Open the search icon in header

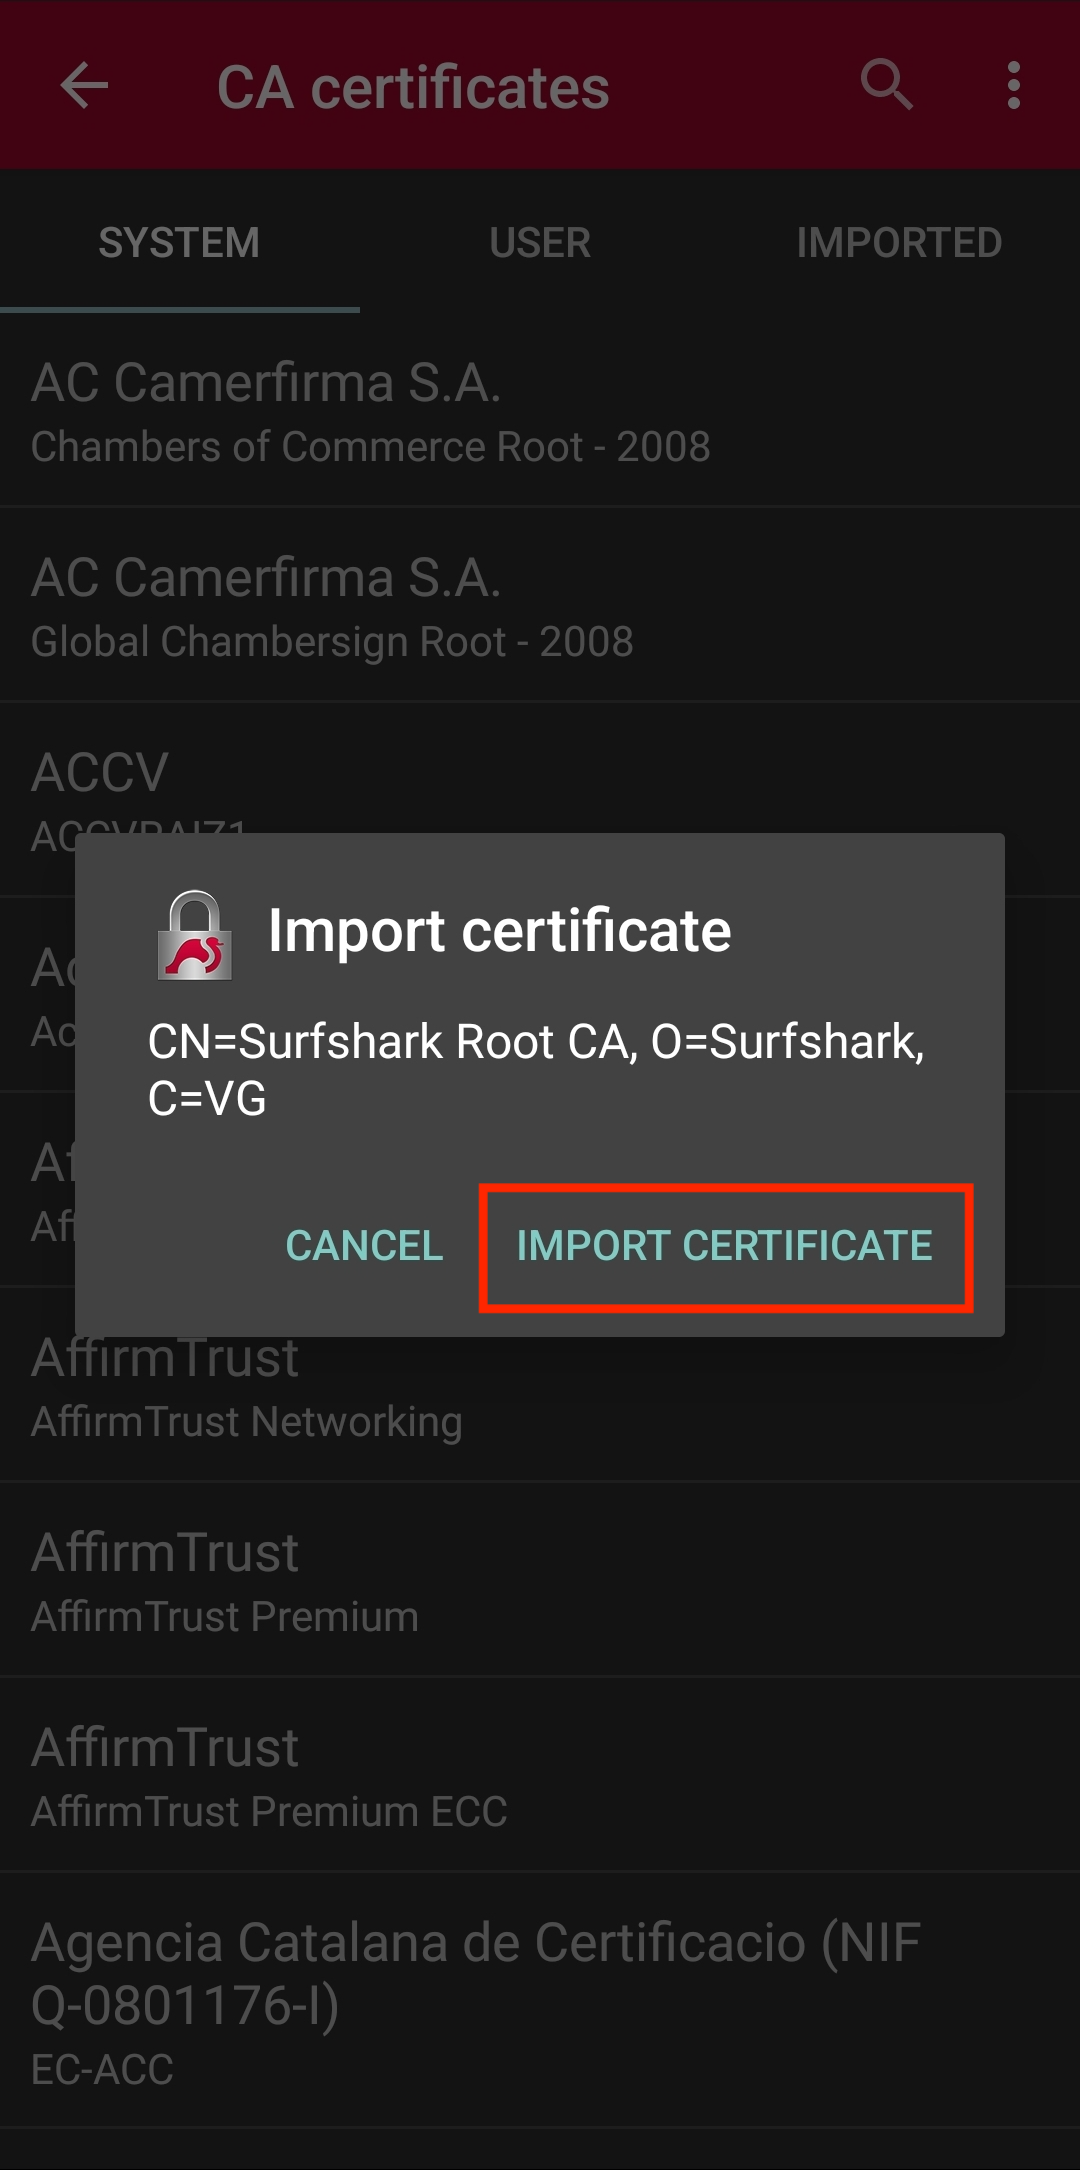pos(886,85)
